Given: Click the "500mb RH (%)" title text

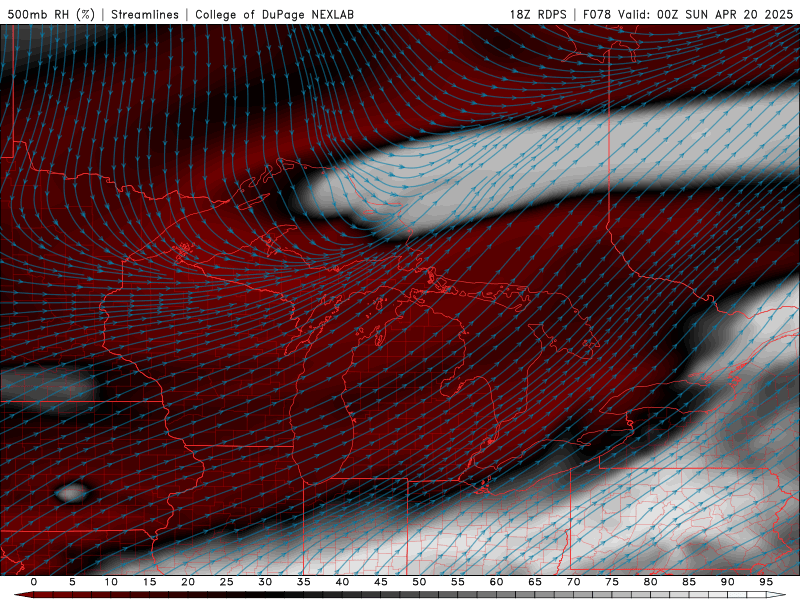Looking at the screenshot, I should click(x=51, y=14).
